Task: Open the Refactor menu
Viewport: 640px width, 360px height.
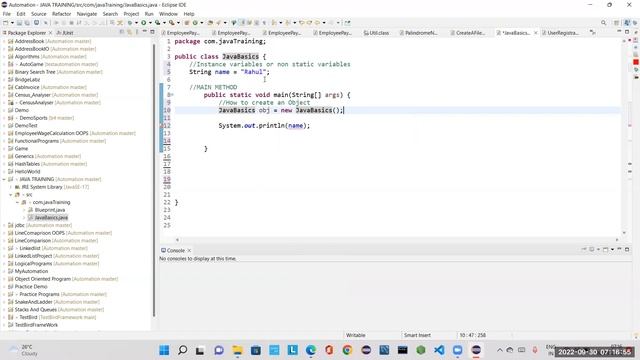Action: (62, 14)
